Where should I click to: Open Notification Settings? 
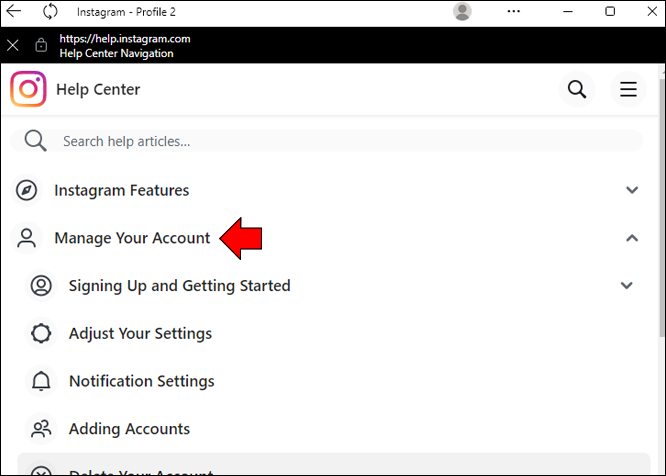tap(141, 381)
